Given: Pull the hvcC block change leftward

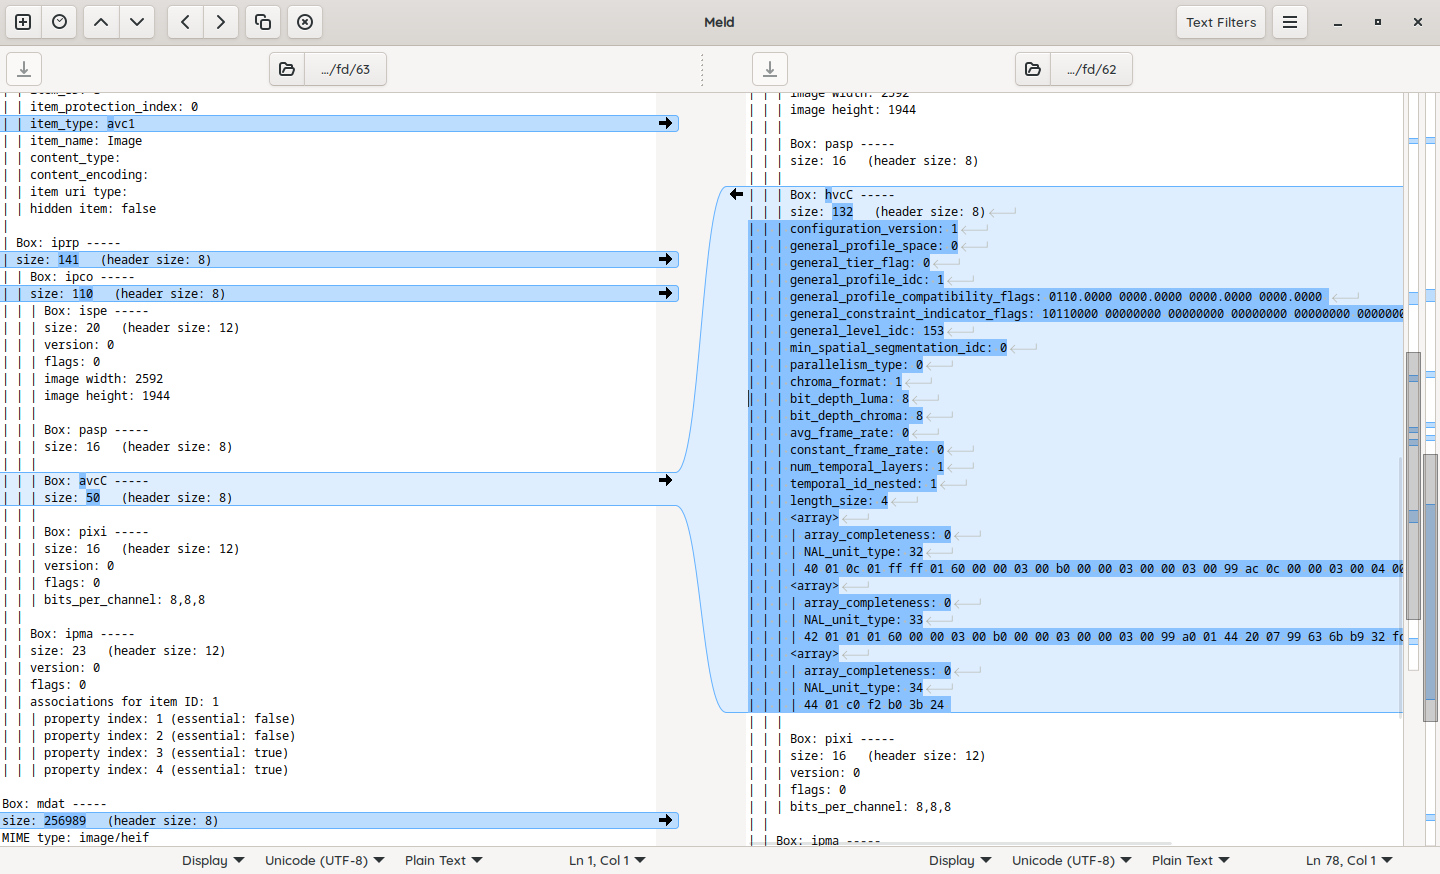Looking at the screenshot, I should [x=737, y=194].
